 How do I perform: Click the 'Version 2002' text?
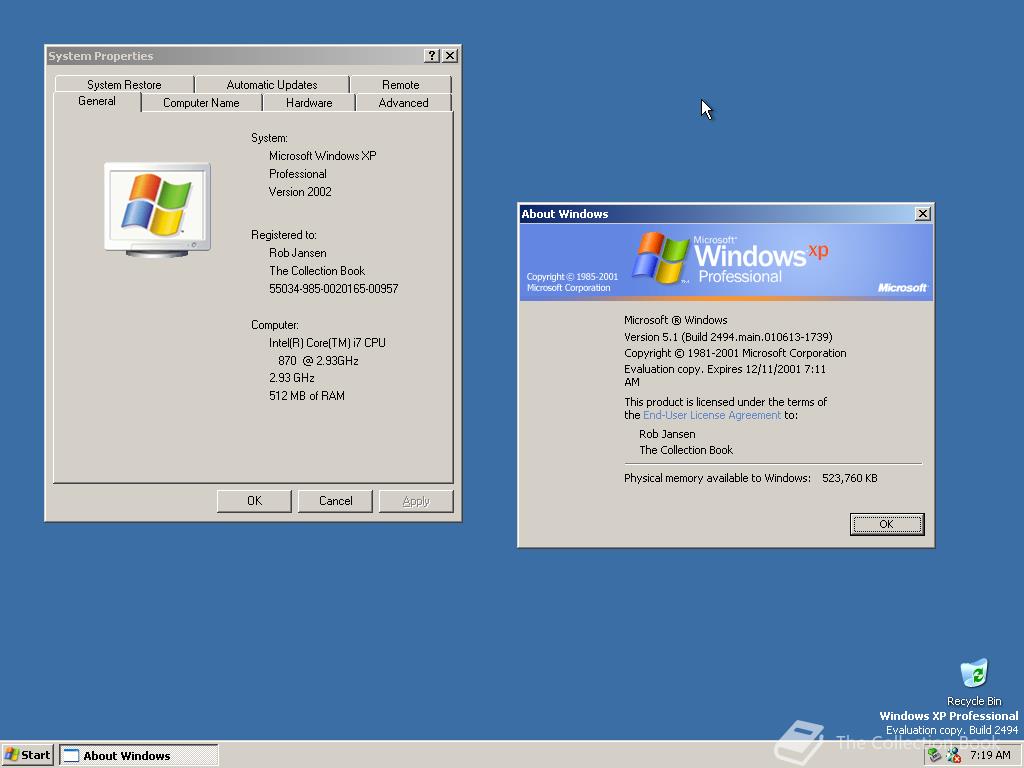click(300, 191)
